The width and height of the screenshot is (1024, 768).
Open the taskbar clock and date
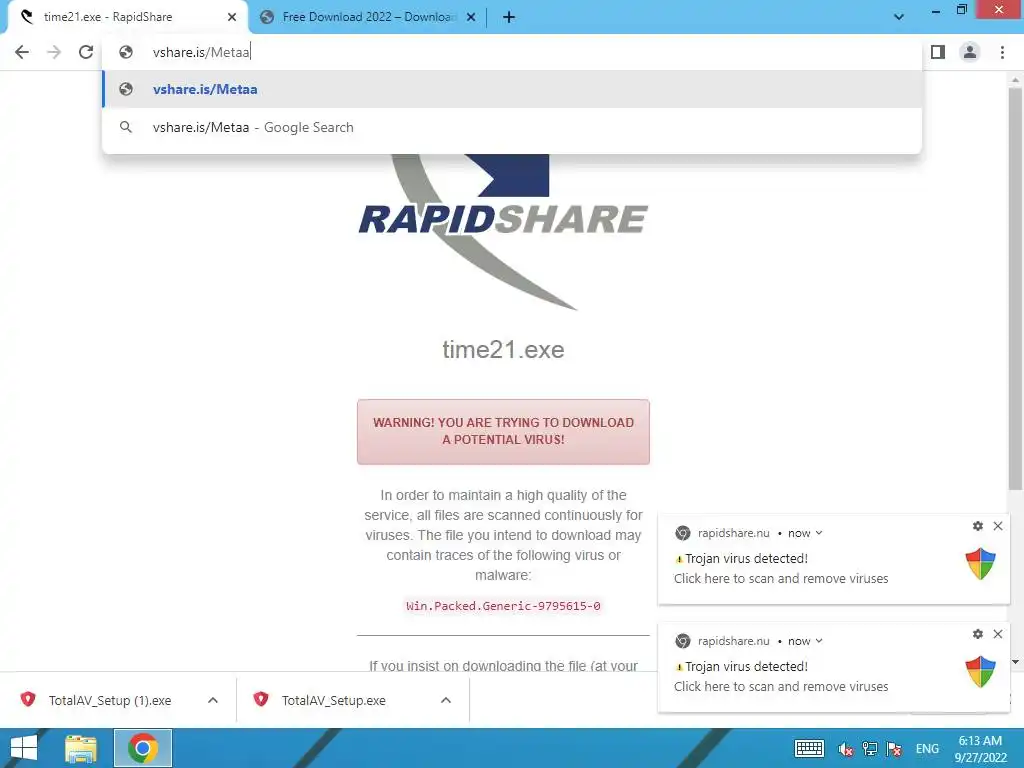point(980,748)
